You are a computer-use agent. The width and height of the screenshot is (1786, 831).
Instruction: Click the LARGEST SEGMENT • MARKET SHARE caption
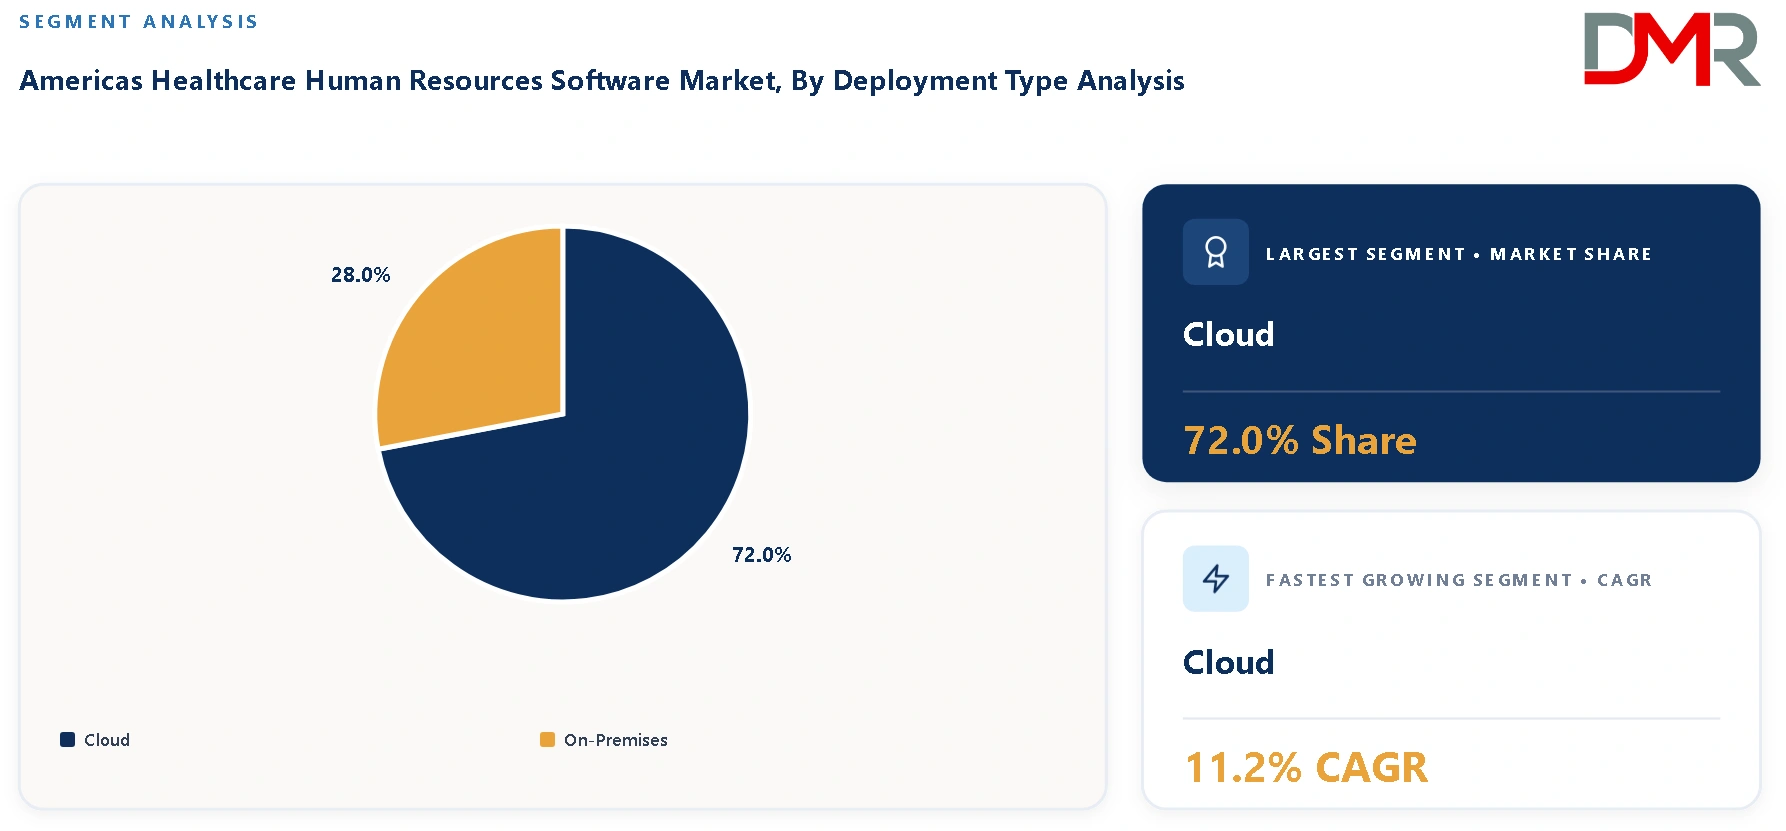1459,254
